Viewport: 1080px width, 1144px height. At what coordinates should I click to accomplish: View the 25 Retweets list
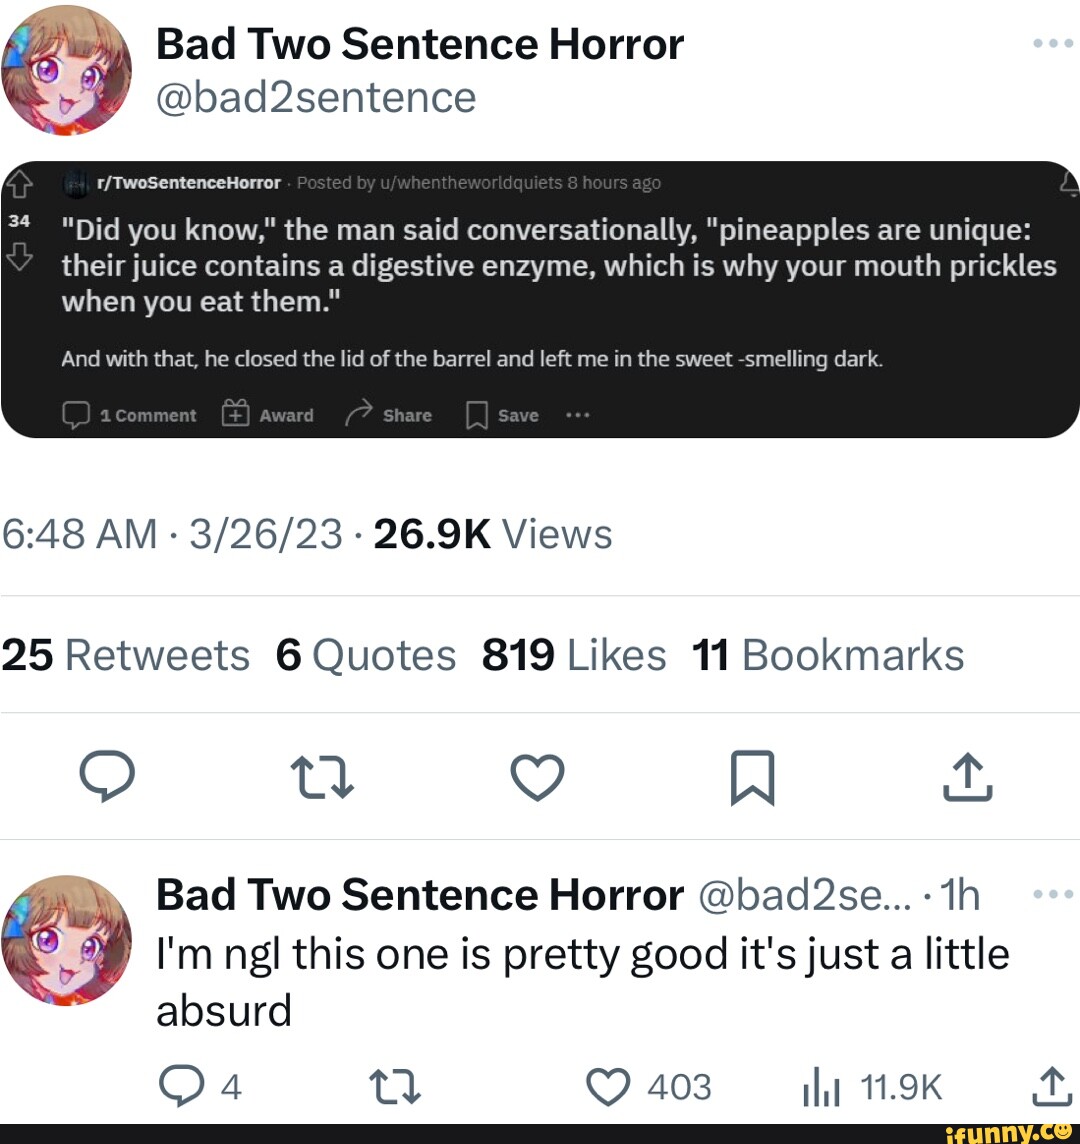[x=126, y=656]
